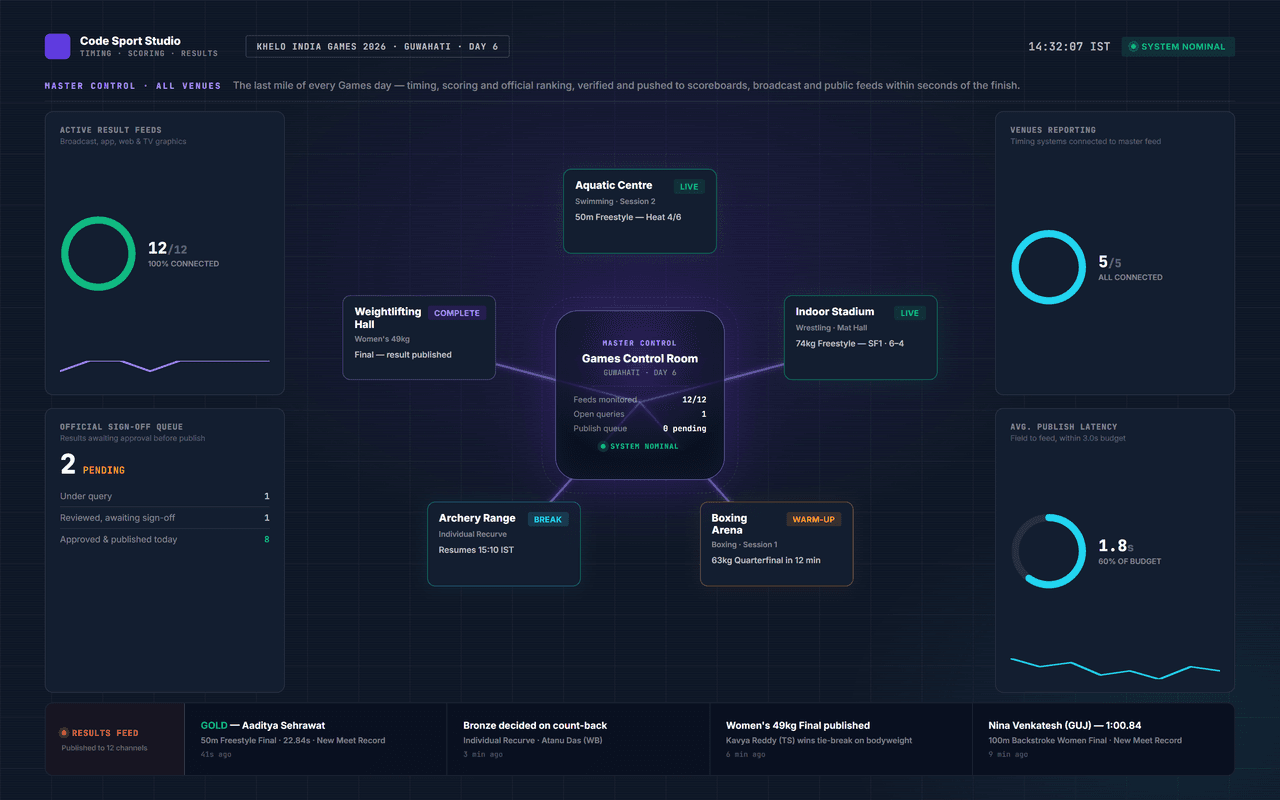Click the Open queries row
The image size is (1280, 800).
point(640,414)
